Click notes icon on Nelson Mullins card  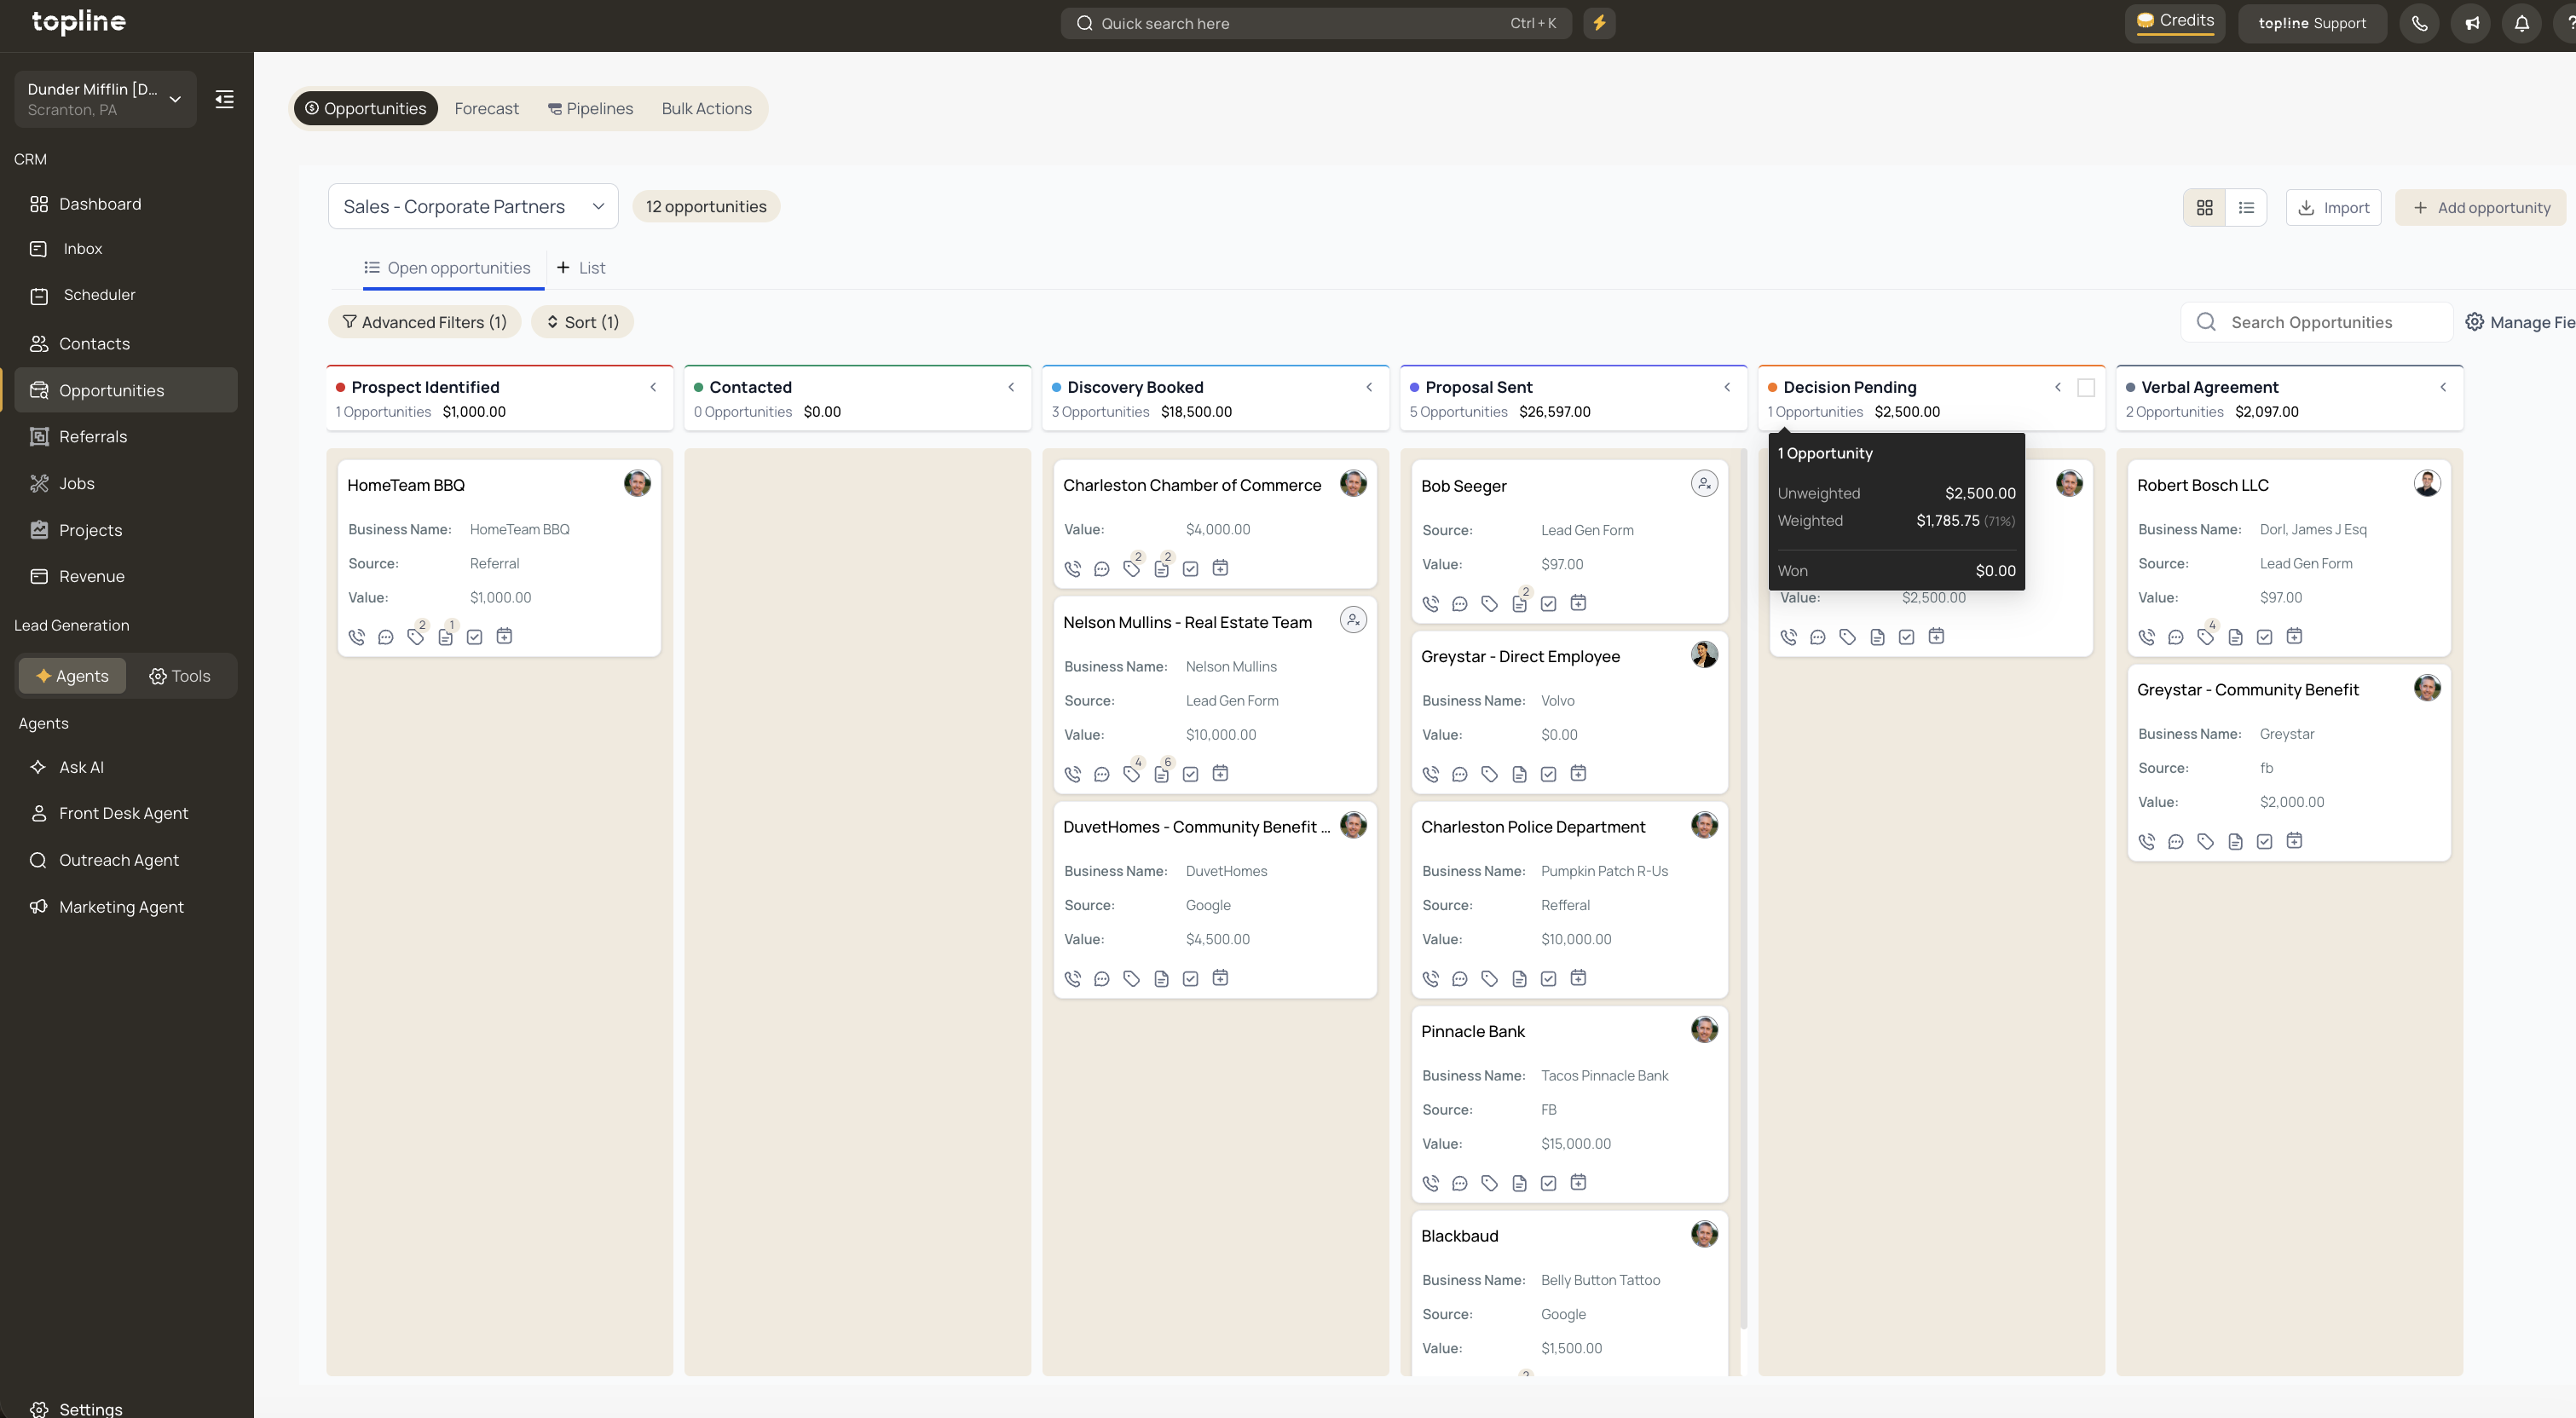1162,774
